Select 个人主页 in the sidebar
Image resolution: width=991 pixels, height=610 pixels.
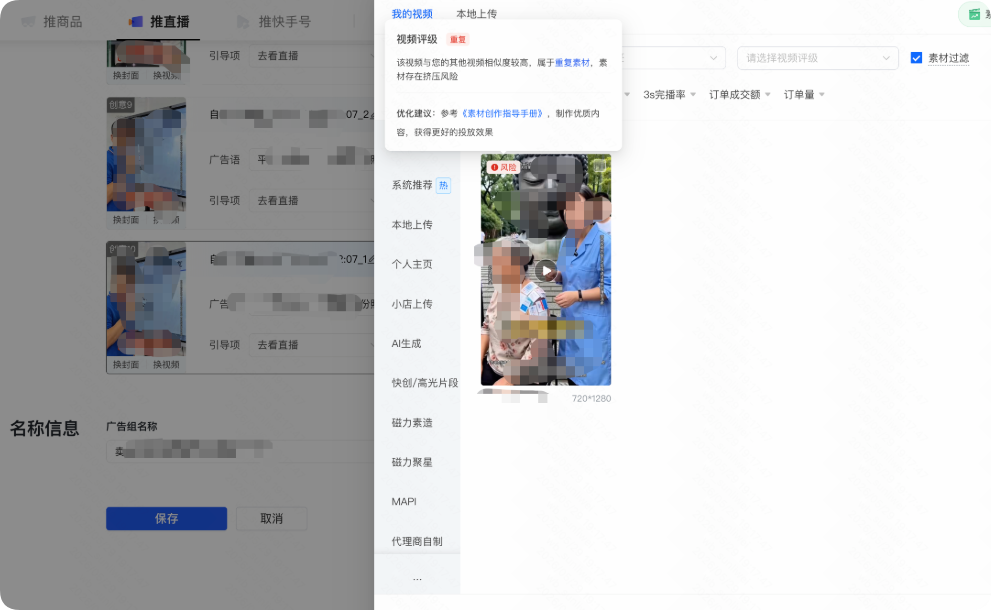tap(412, 264)
